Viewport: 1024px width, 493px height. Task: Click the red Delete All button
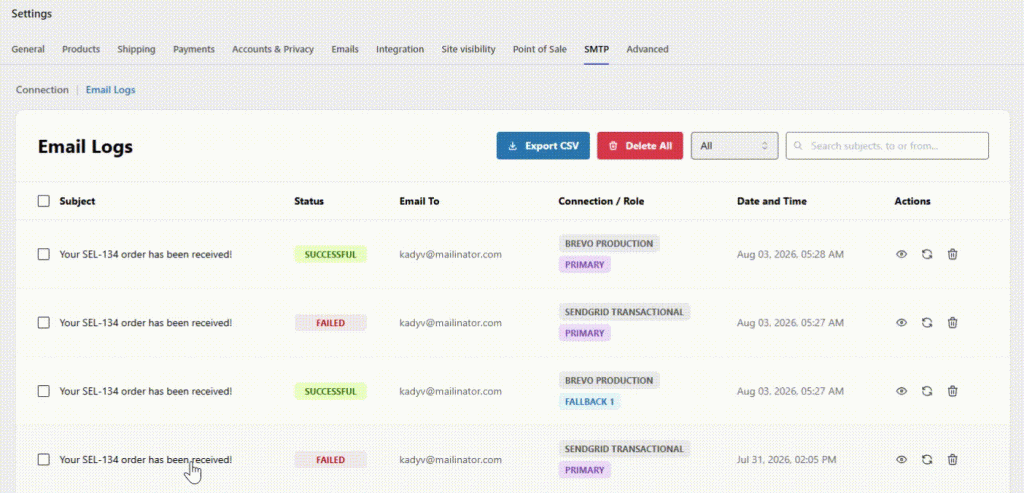(640, 146)
